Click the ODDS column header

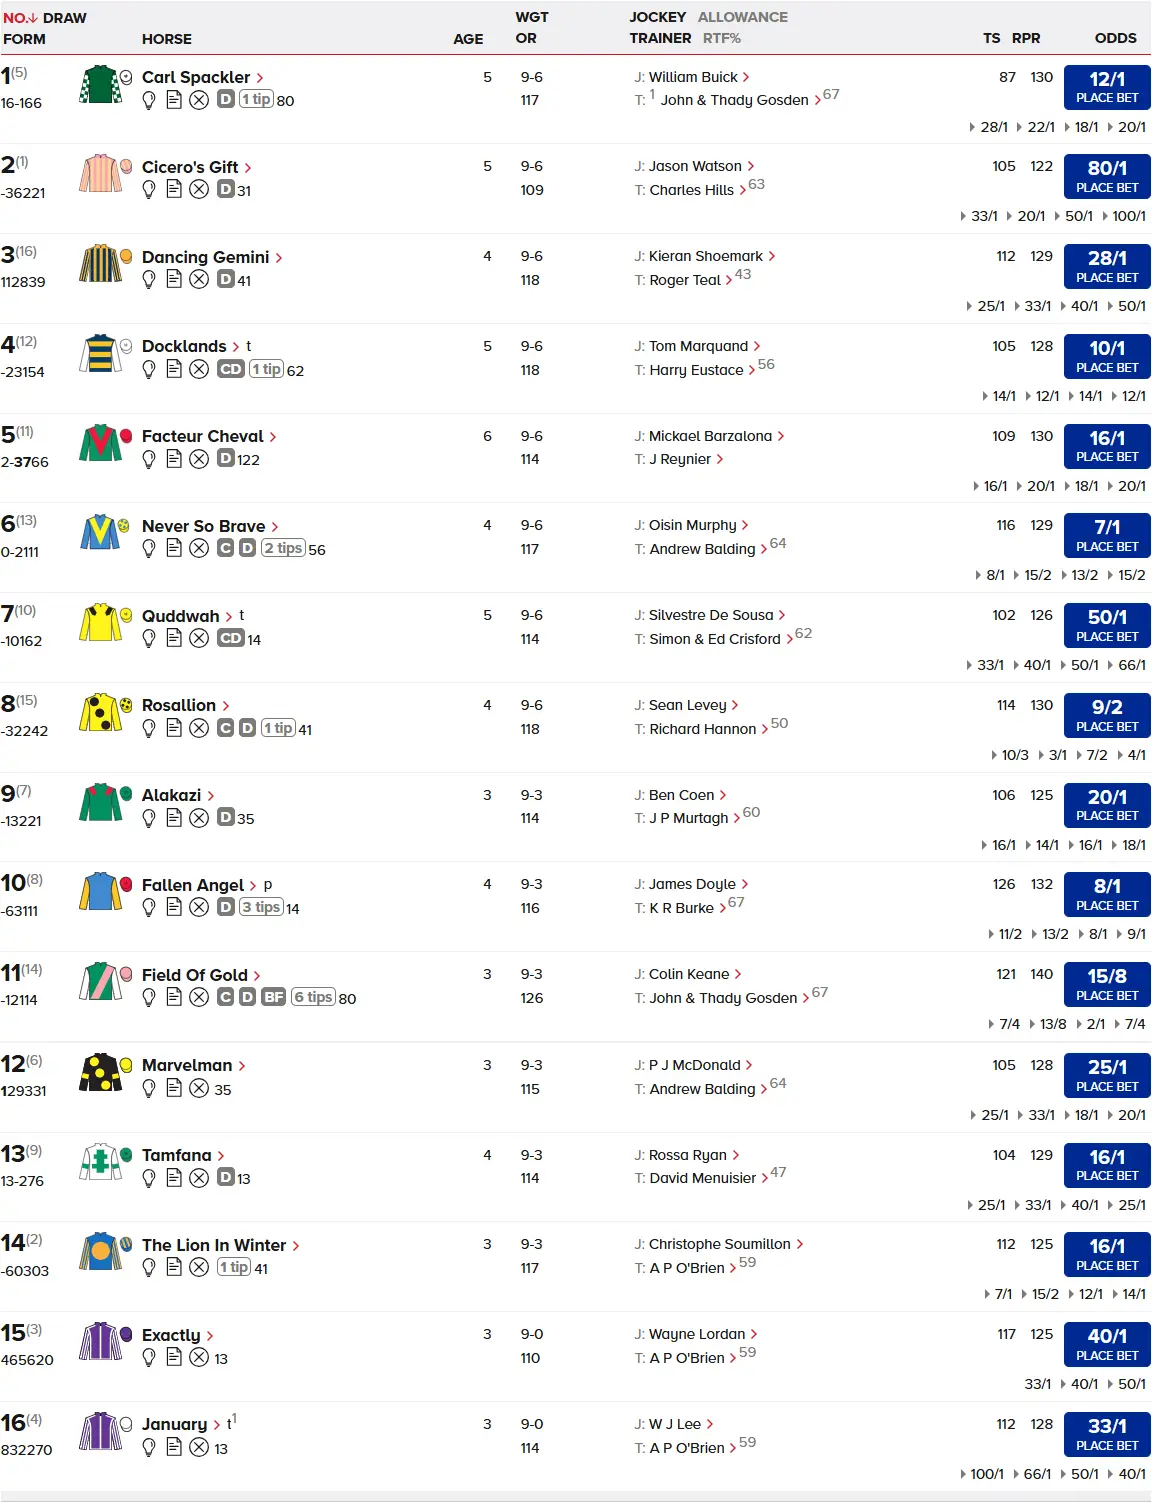(x=1115, y=38)
